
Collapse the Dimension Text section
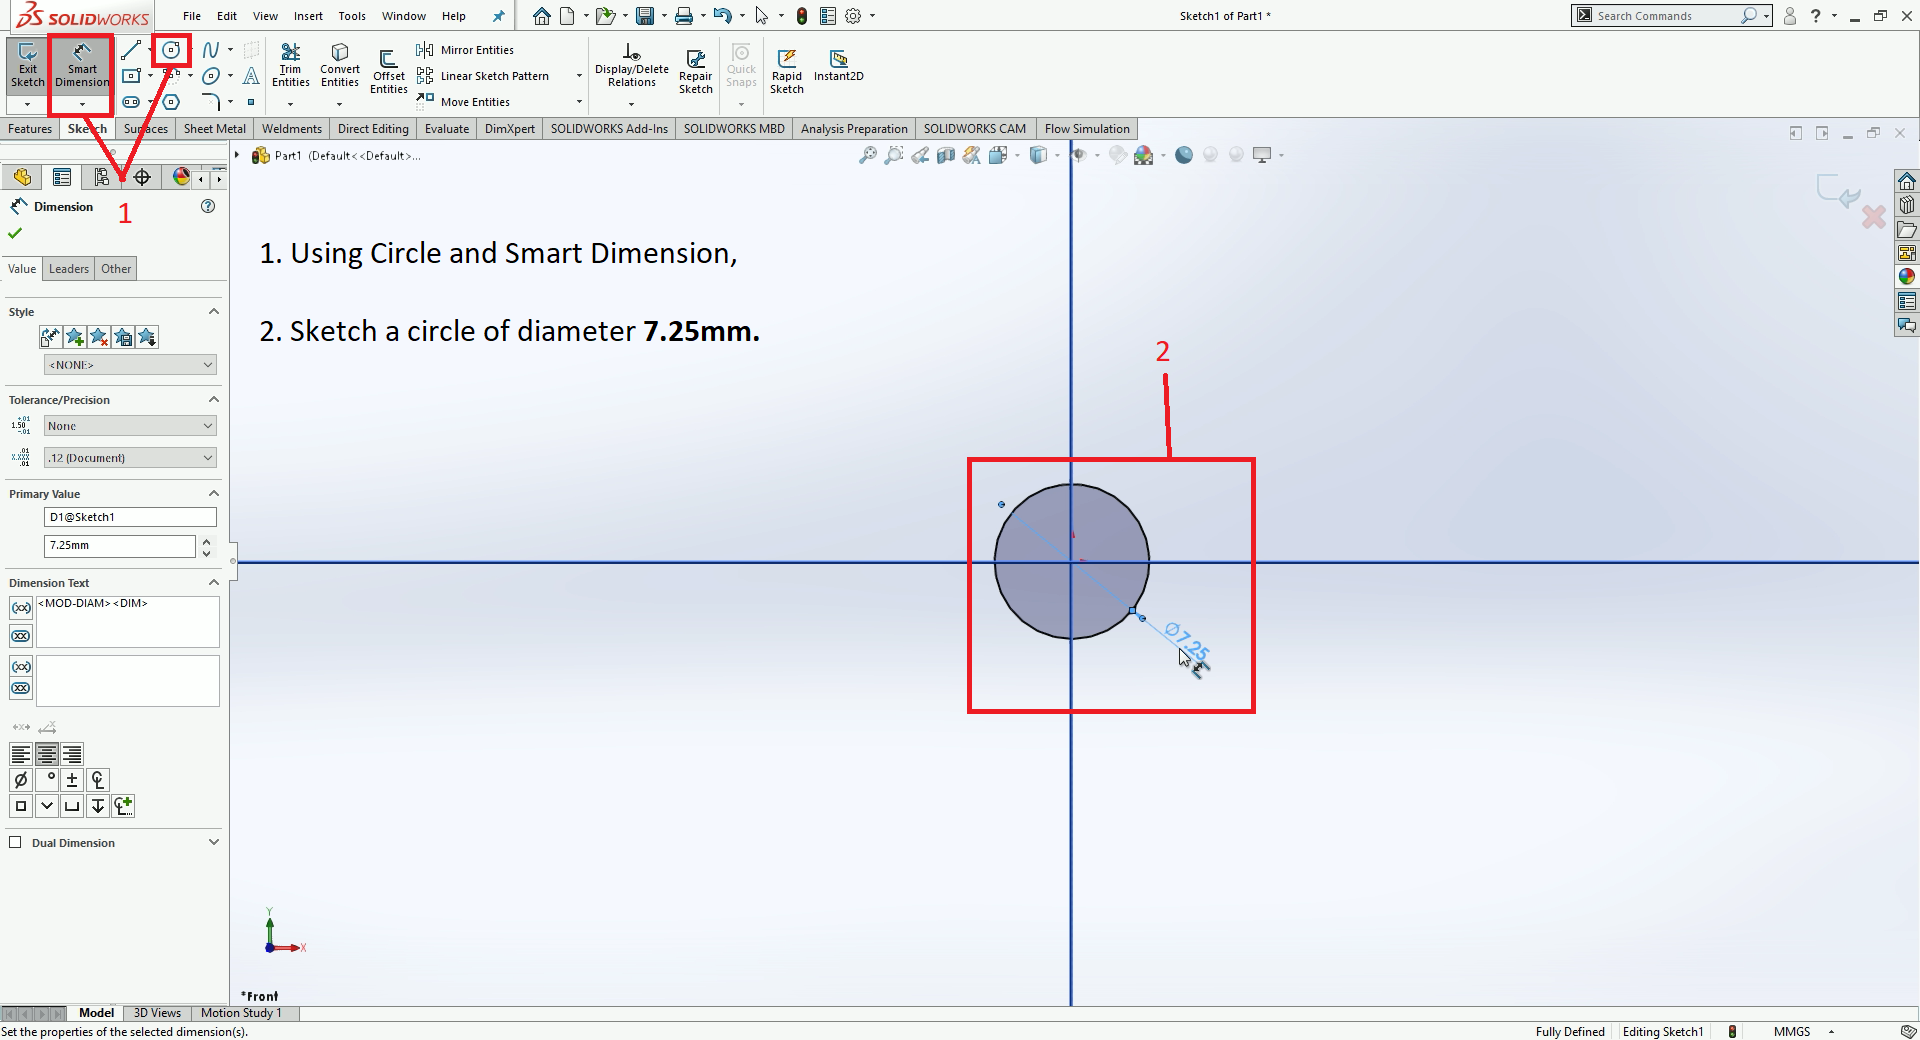(213, 583)
